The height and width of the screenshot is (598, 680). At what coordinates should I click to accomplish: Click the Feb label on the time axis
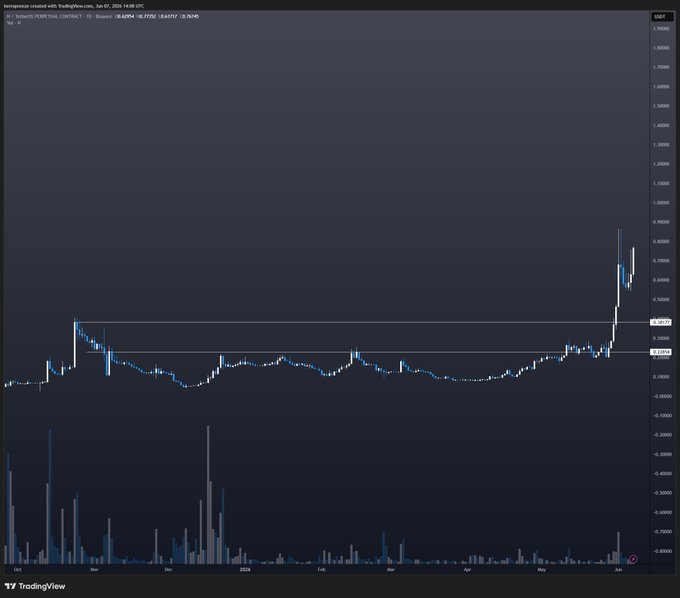tap(321, 569)
